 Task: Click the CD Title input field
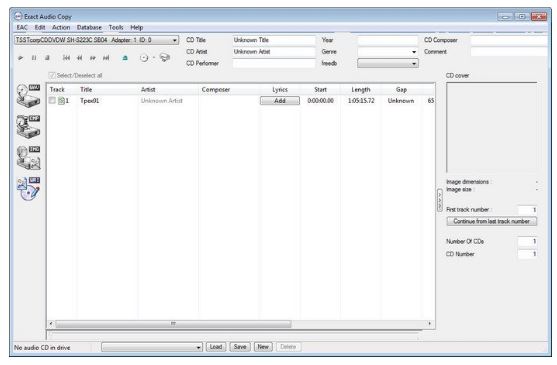pos(274,40)
